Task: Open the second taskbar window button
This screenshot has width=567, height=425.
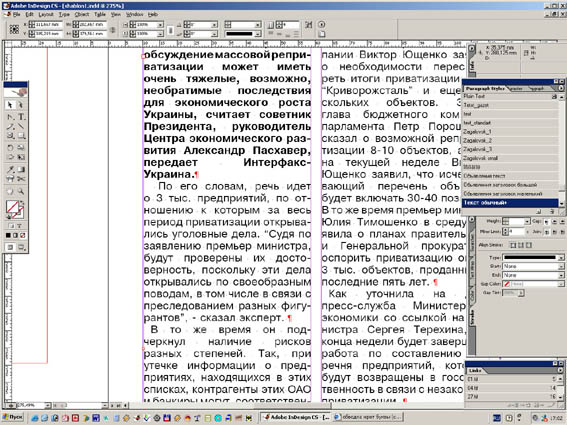Action: [367, 417]
